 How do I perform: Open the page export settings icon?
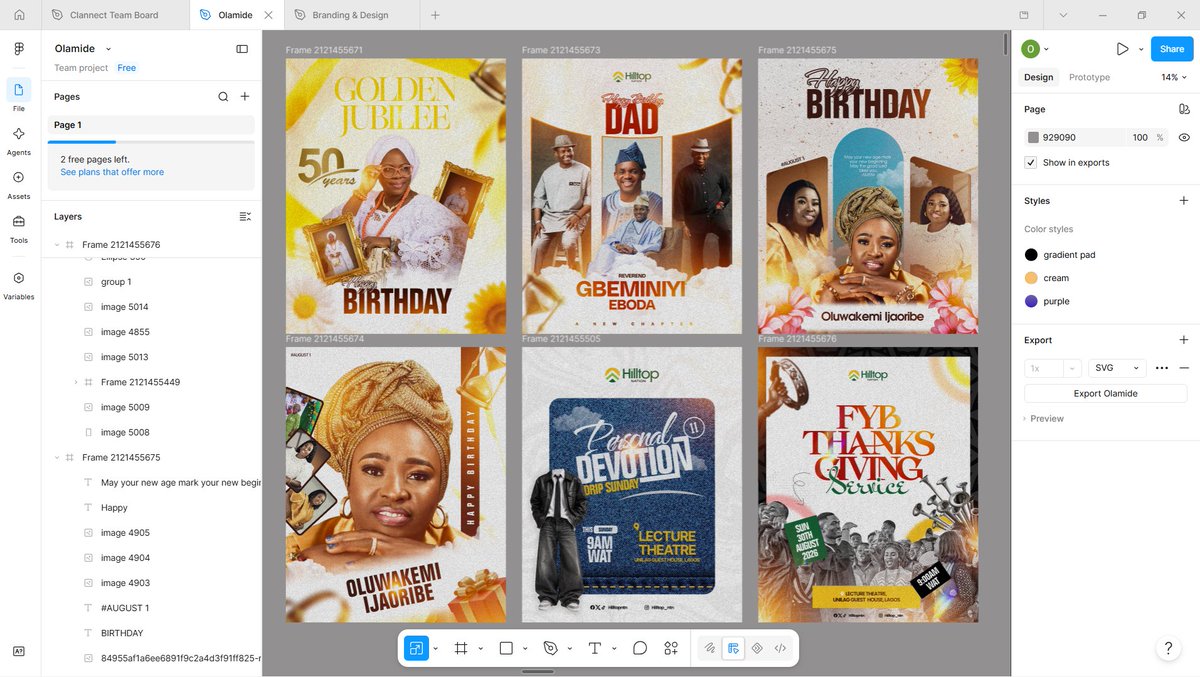(x=1184, y=109)
